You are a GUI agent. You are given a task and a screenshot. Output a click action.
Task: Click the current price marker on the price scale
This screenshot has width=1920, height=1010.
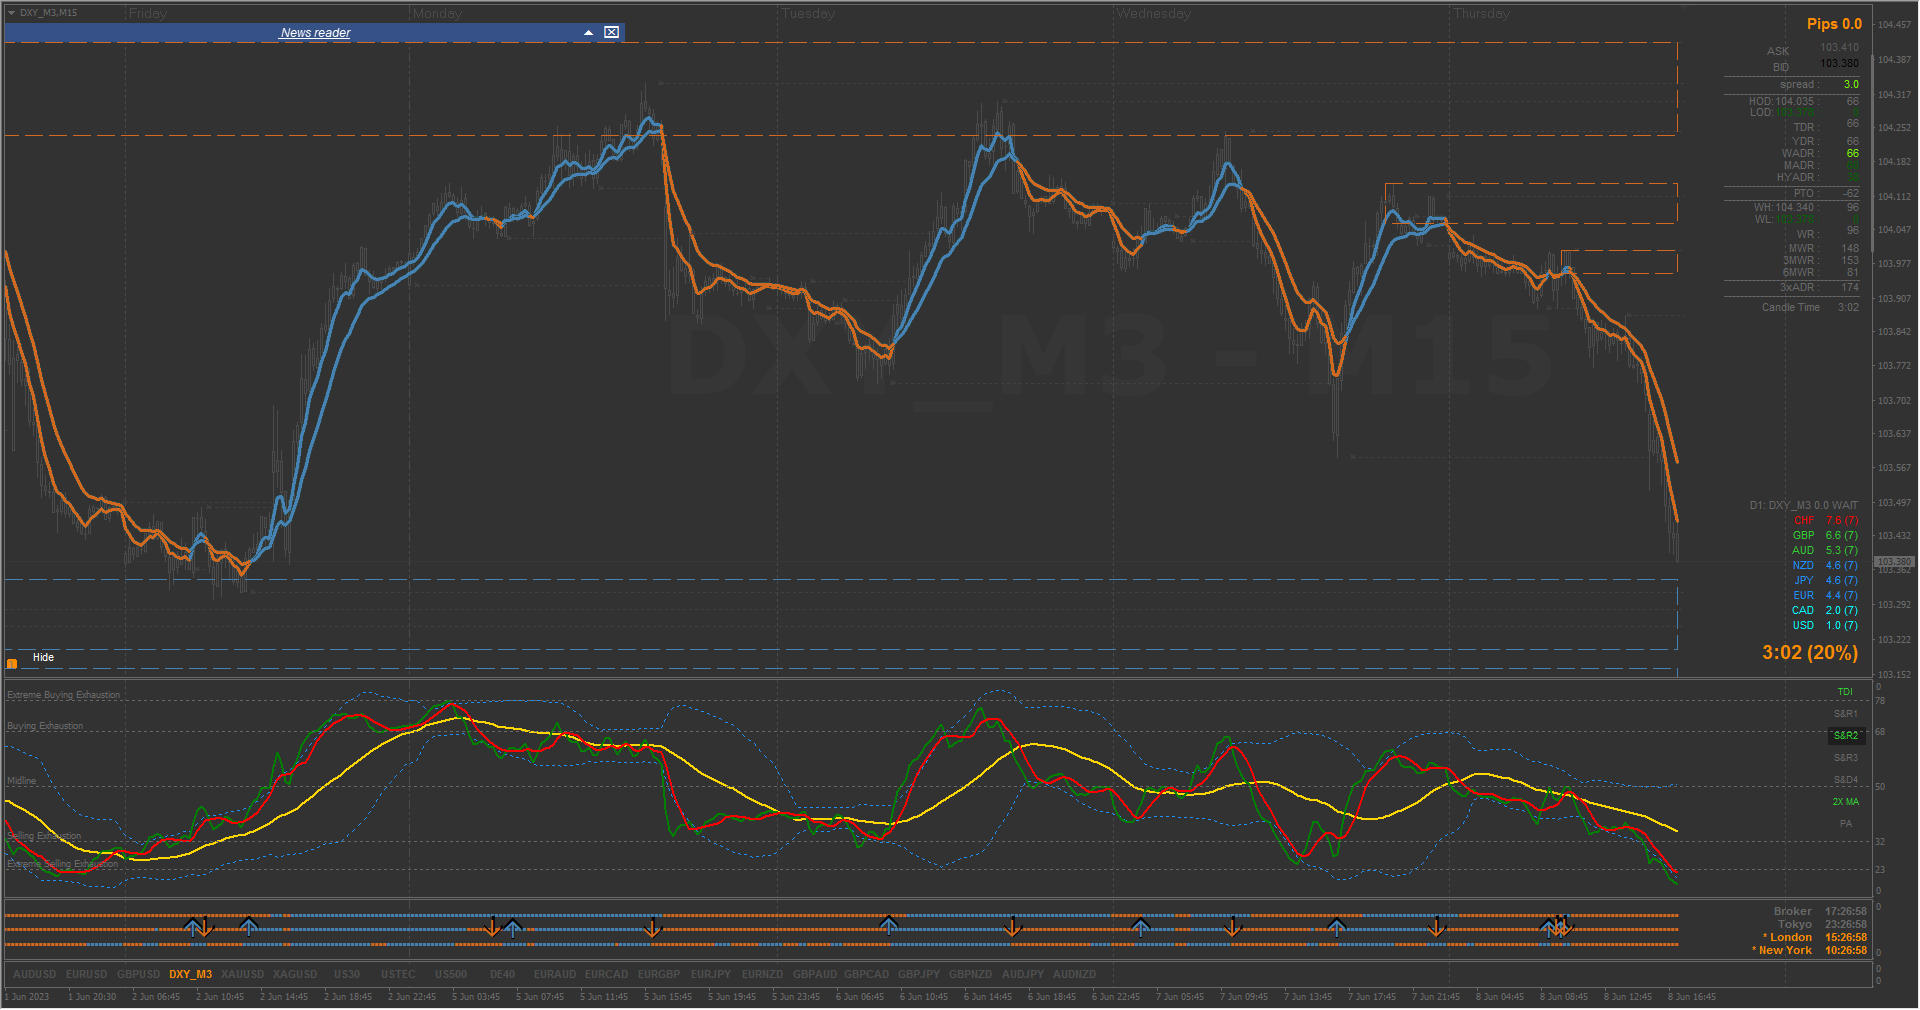(x=1893, y=562)
